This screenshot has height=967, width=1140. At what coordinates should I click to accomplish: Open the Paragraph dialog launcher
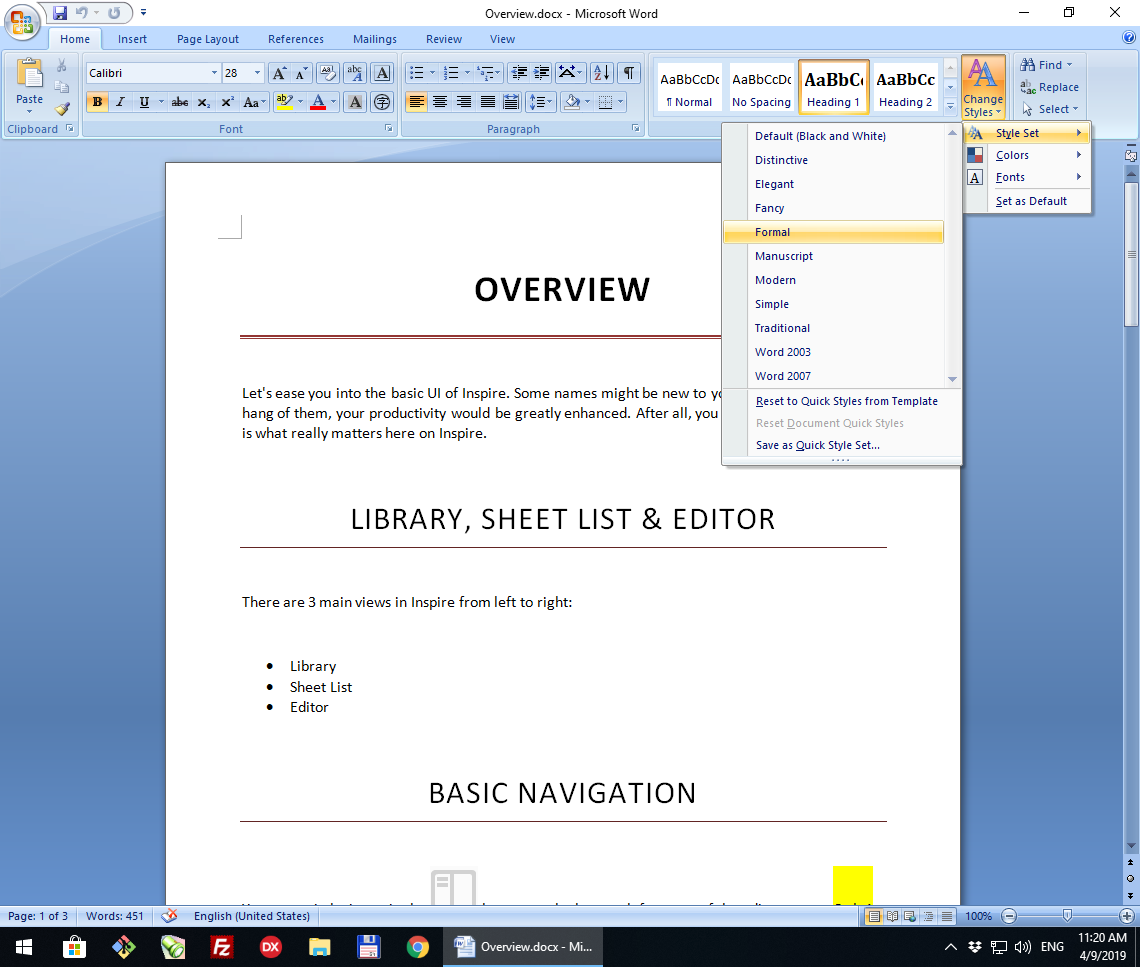tap(635, 128)
